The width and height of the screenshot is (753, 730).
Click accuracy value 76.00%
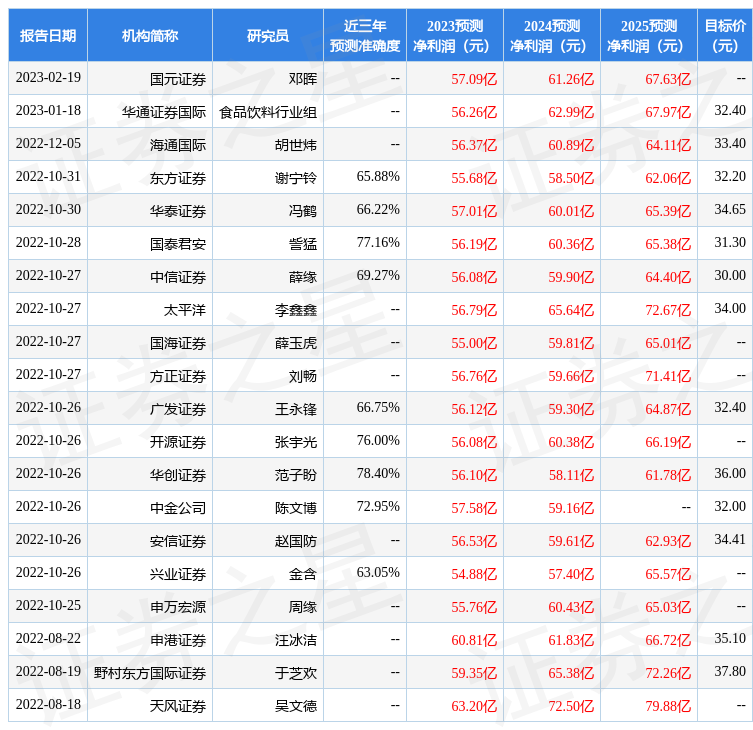pos(378,441)
